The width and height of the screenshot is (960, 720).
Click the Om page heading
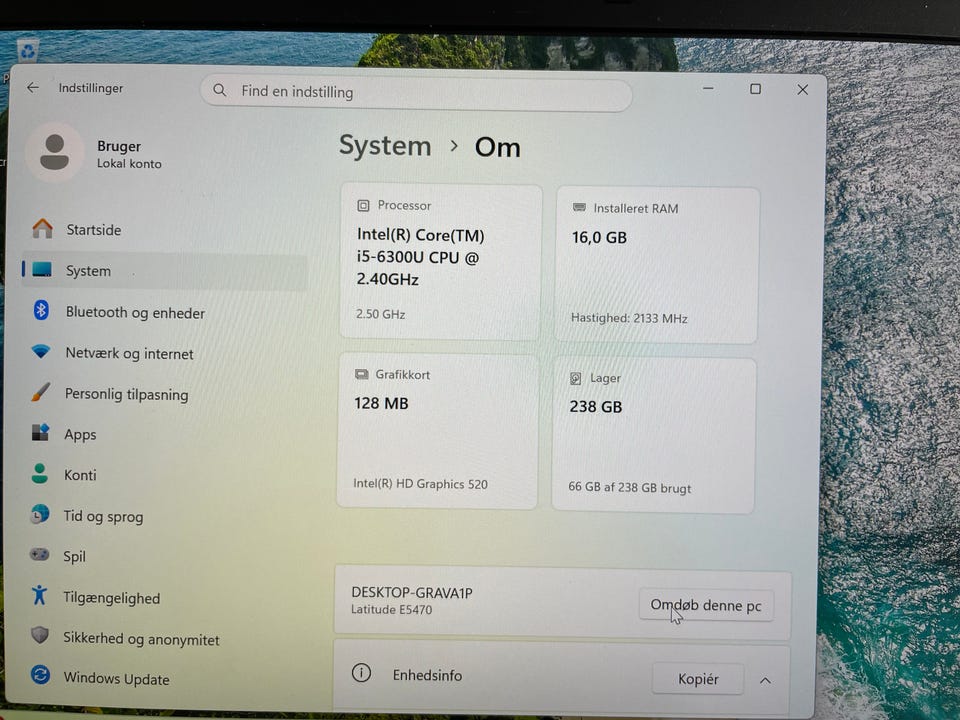pos(498,148)
